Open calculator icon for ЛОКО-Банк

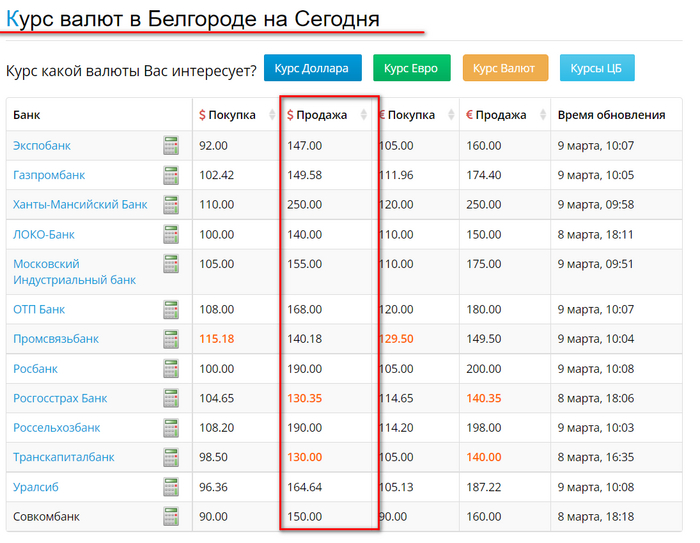[171, 234]
